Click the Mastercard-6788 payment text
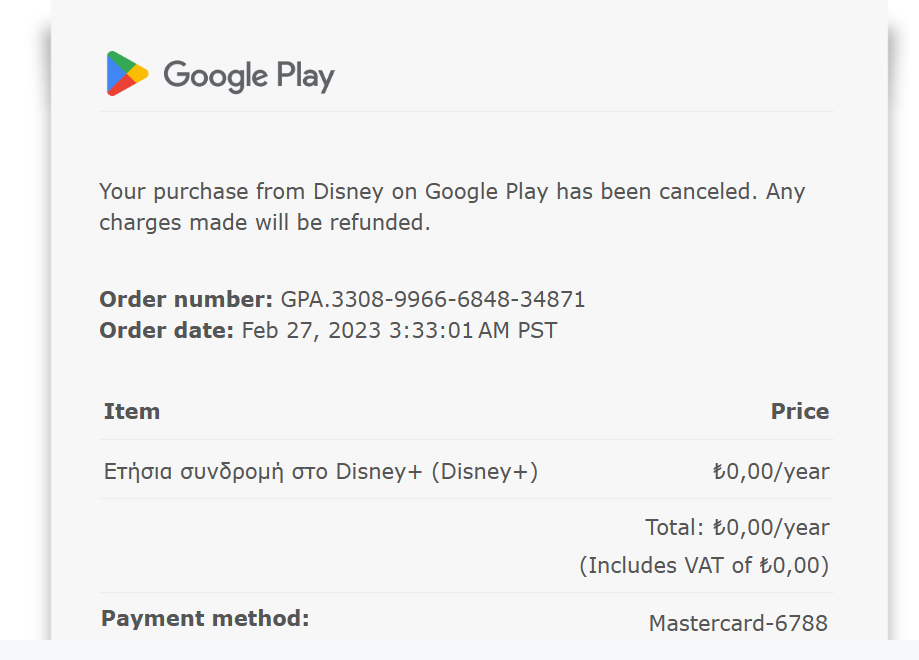 coord(738,623)
